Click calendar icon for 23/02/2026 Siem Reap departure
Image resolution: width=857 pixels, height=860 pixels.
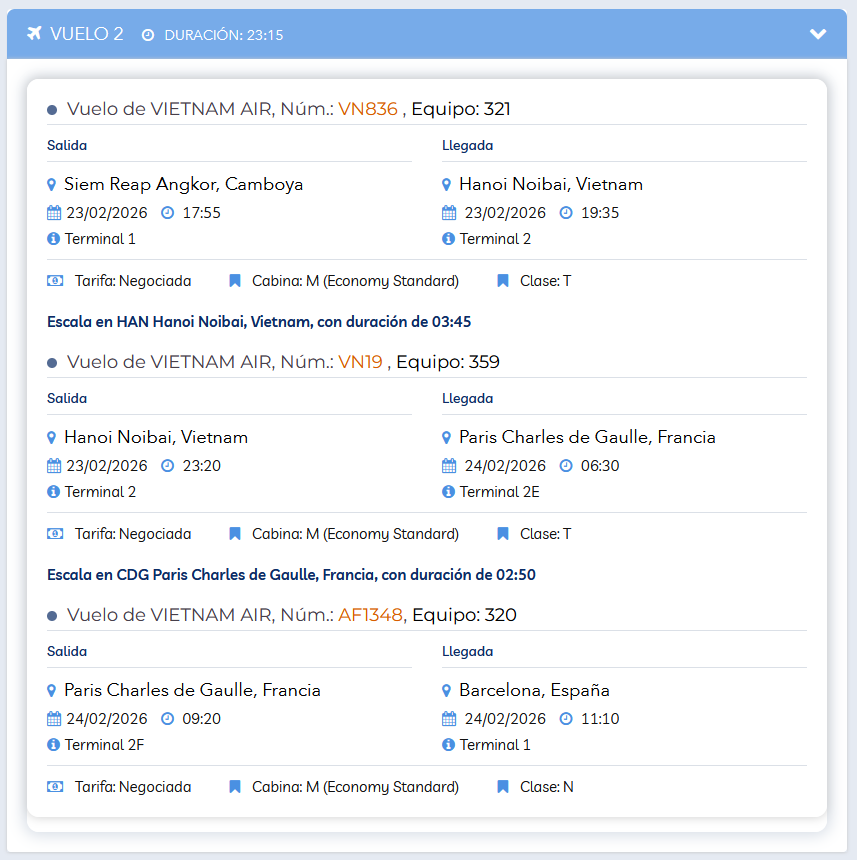[54, 213]
